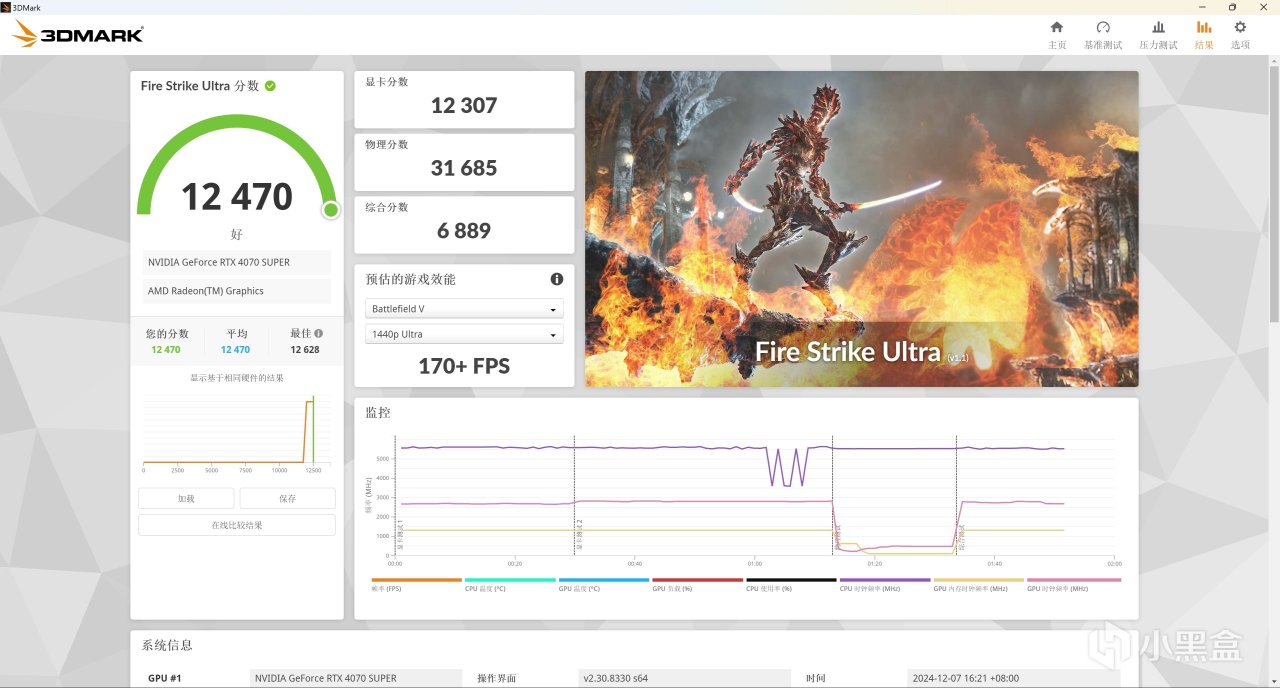
Task: Click the 监控 monitoring heading
Action: 378,412
